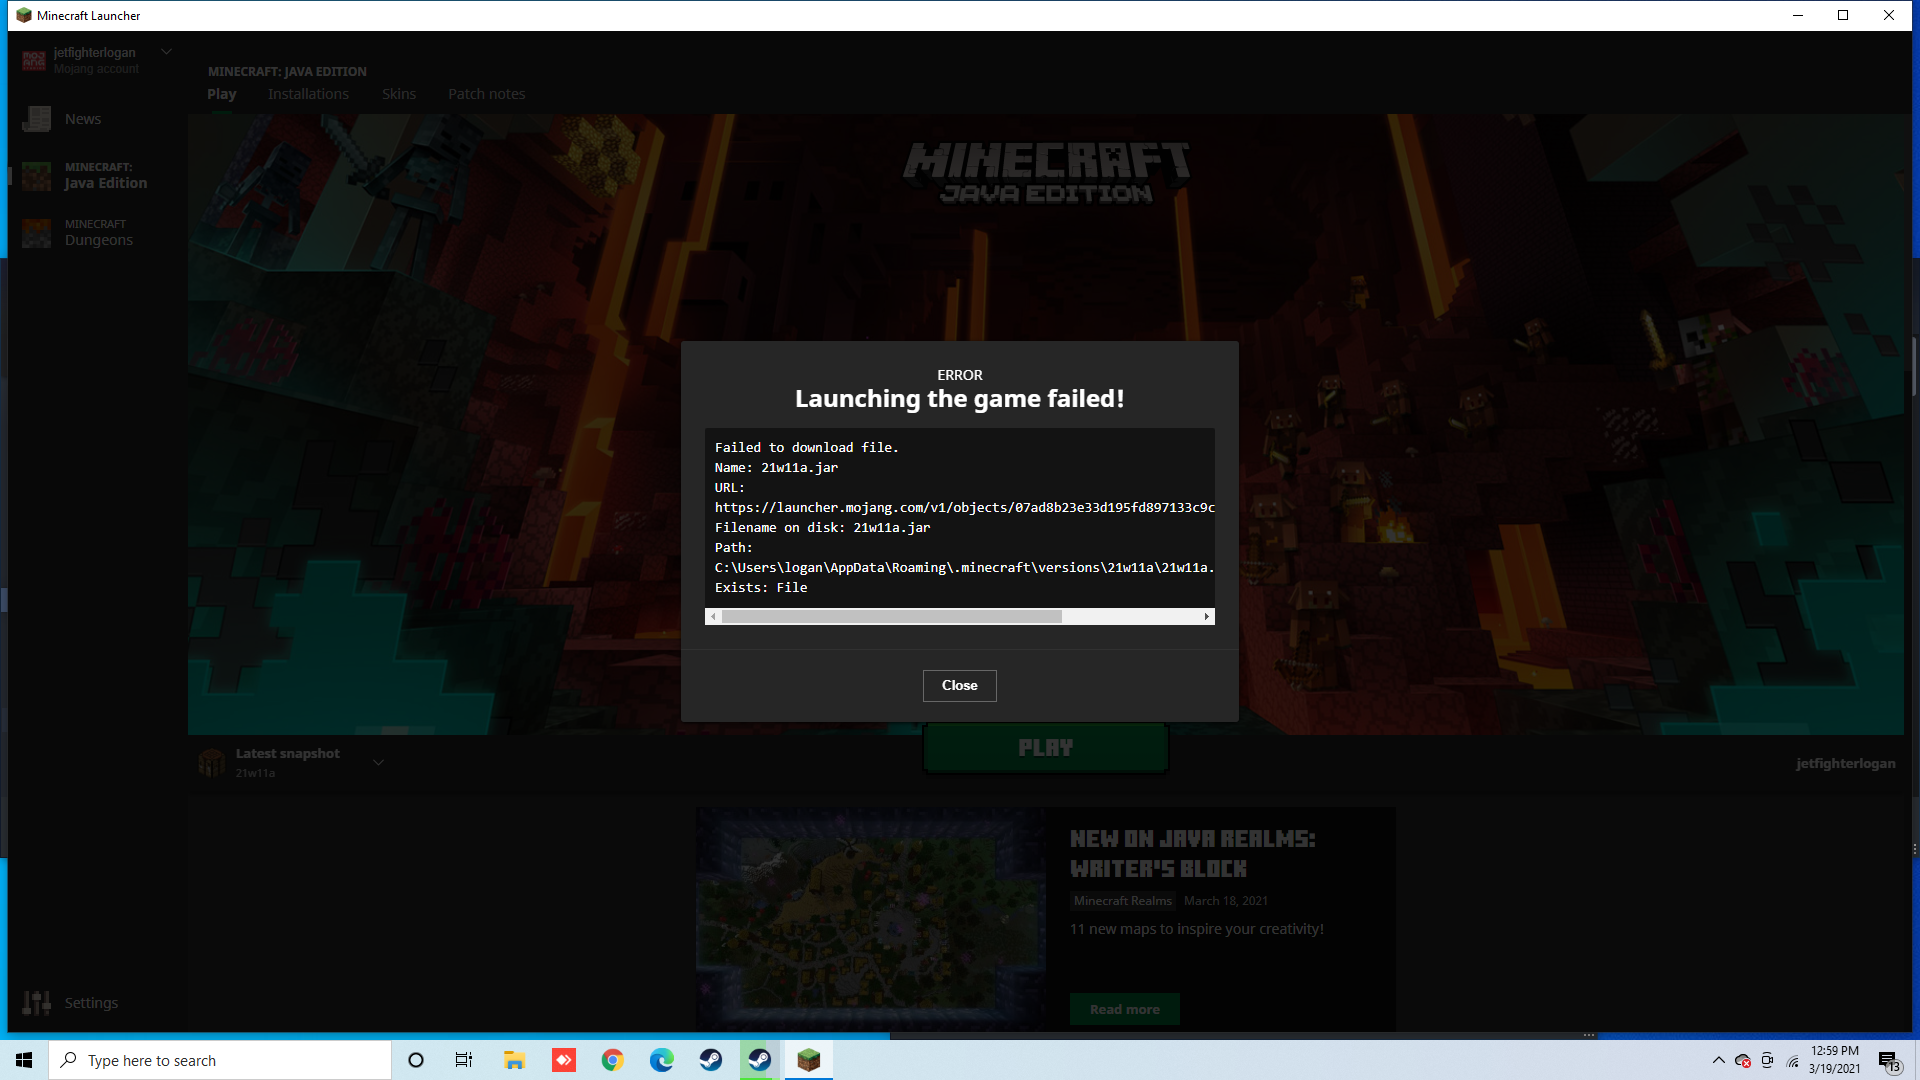Screen dimensions: 1920x1080
Task: Click the Latest snapshot crafting table icon
Action: coord(211,762)
